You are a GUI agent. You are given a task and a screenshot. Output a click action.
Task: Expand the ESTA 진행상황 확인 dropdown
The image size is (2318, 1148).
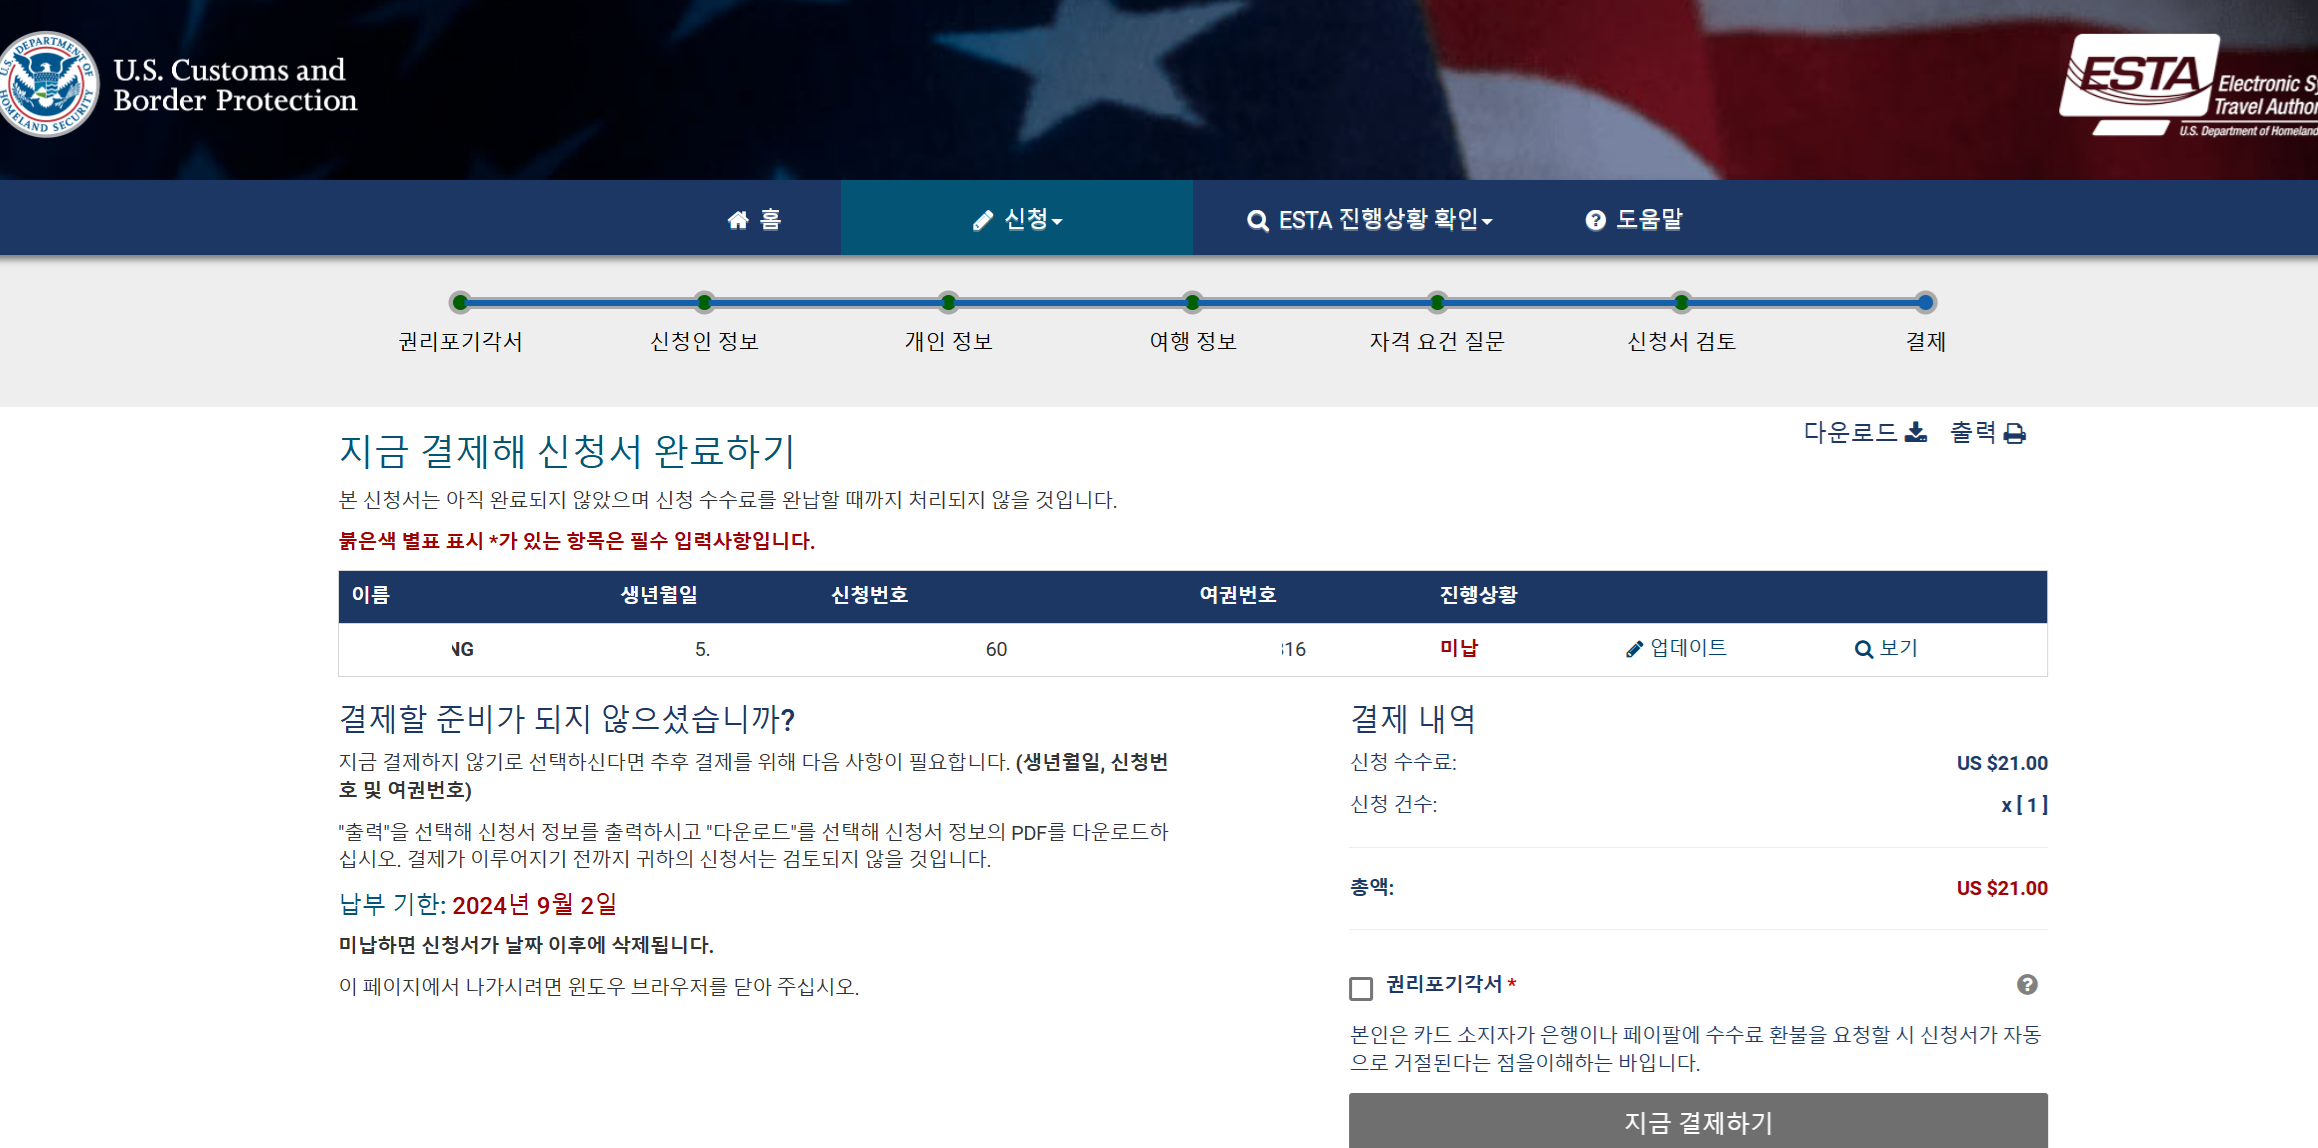pos(1369,220)
